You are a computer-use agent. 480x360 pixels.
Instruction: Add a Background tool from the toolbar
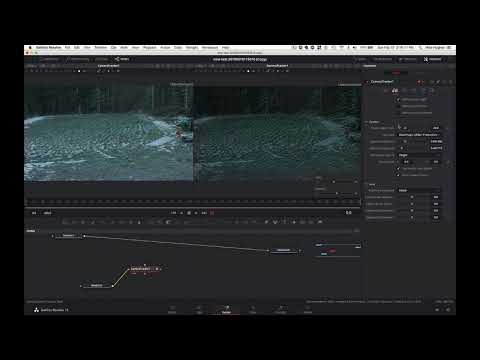tap(66, 222)
